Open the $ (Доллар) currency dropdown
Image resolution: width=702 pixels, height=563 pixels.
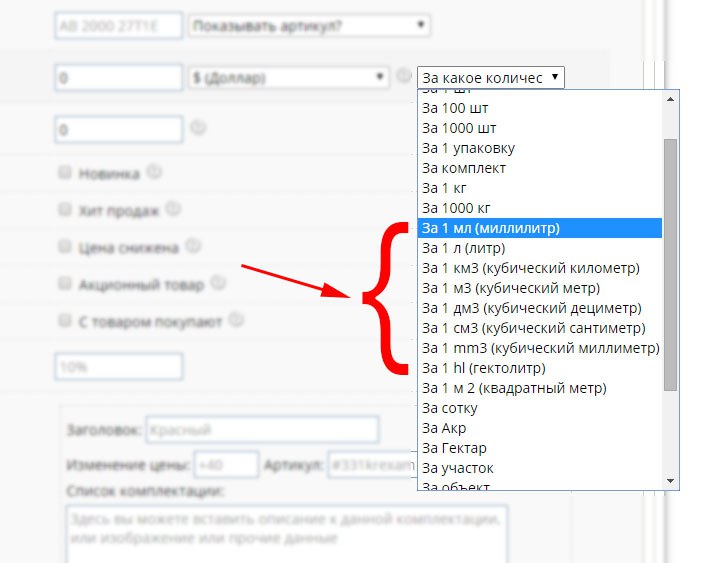coord(289,77)
